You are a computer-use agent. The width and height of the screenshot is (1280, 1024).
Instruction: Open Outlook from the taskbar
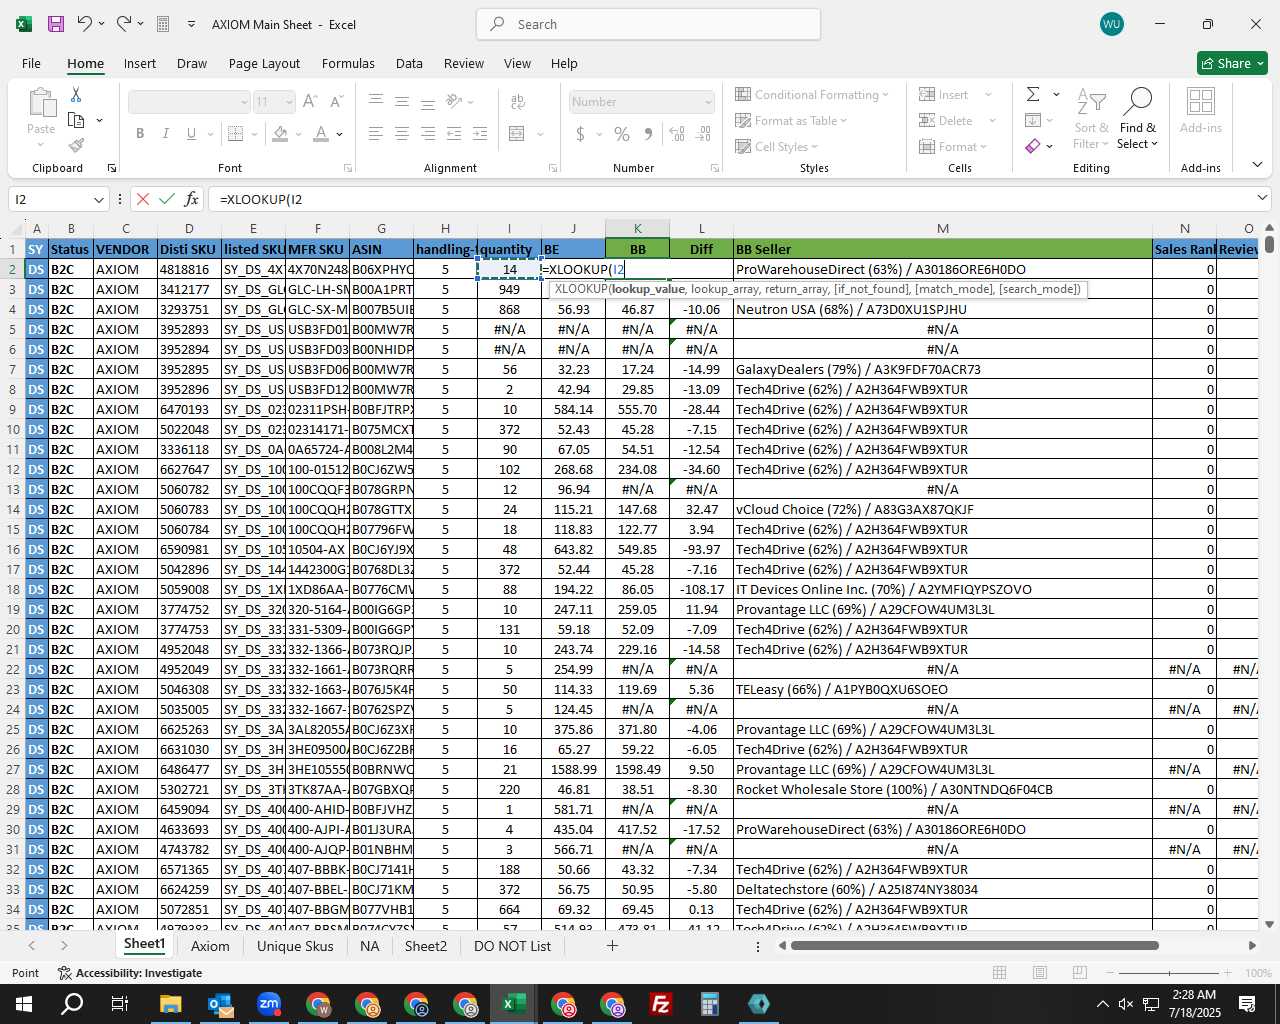tap(220, 1004)
